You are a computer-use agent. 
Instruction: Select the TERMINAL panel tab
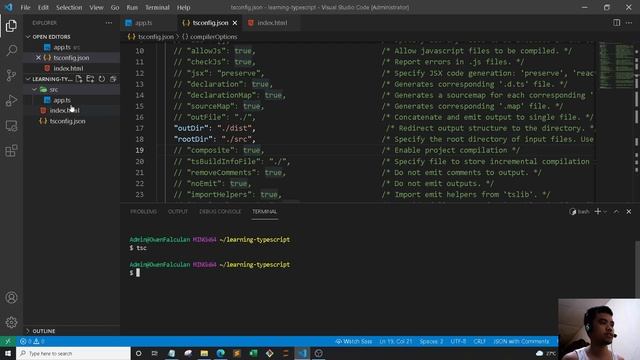click(x=264, y=211)
